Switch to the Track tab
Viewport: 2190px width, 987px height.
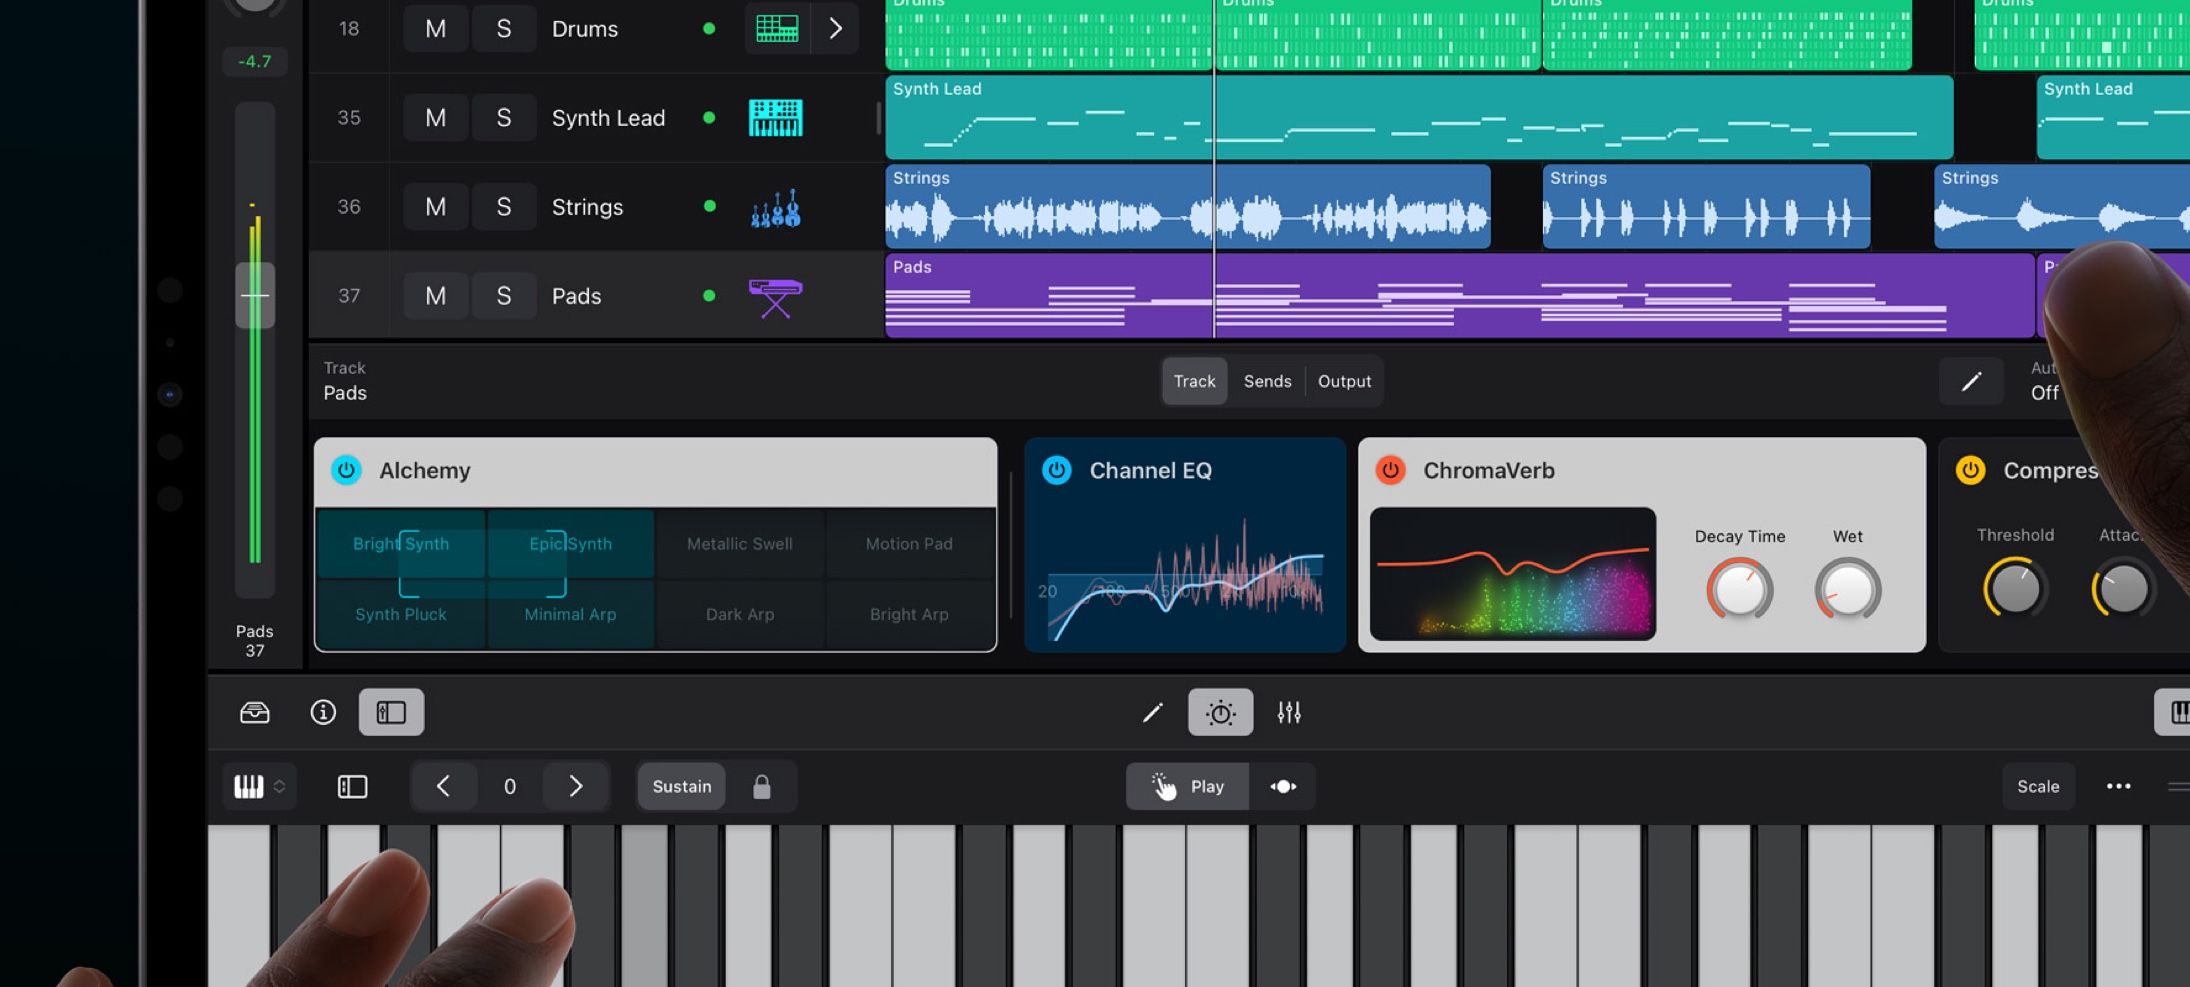[x=1194, y=381]
